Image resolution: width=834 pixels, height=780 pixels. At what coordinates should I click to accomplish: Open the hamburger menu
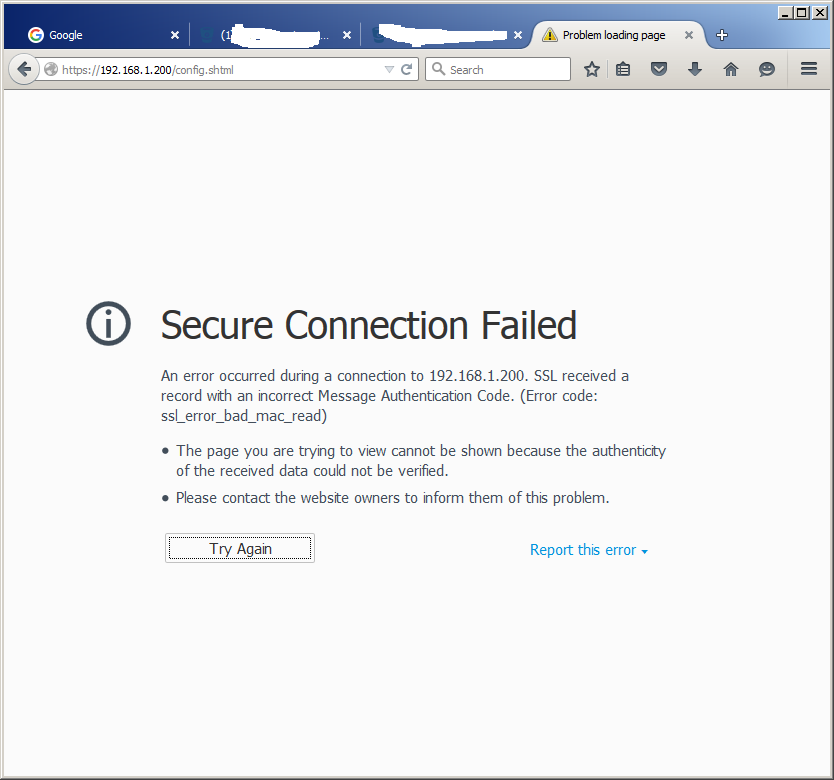[x=808, y=69]
